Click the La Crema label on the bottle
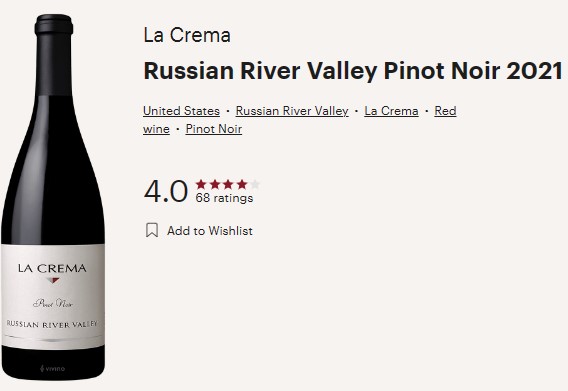This screenshot has height=391, width=568. click(52, 269)
